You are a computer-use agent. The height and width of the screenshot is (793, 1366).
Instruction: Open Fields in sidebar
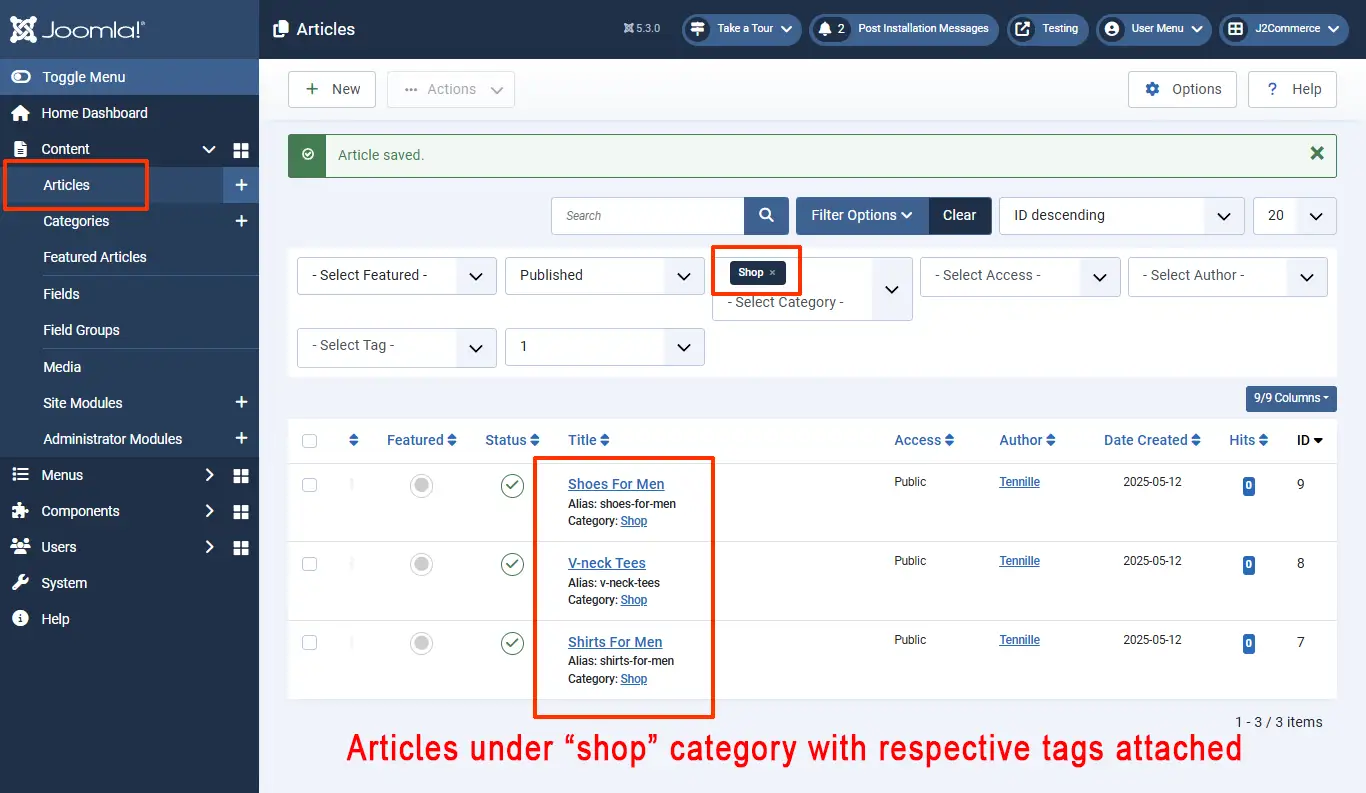[x=61, y=294]
